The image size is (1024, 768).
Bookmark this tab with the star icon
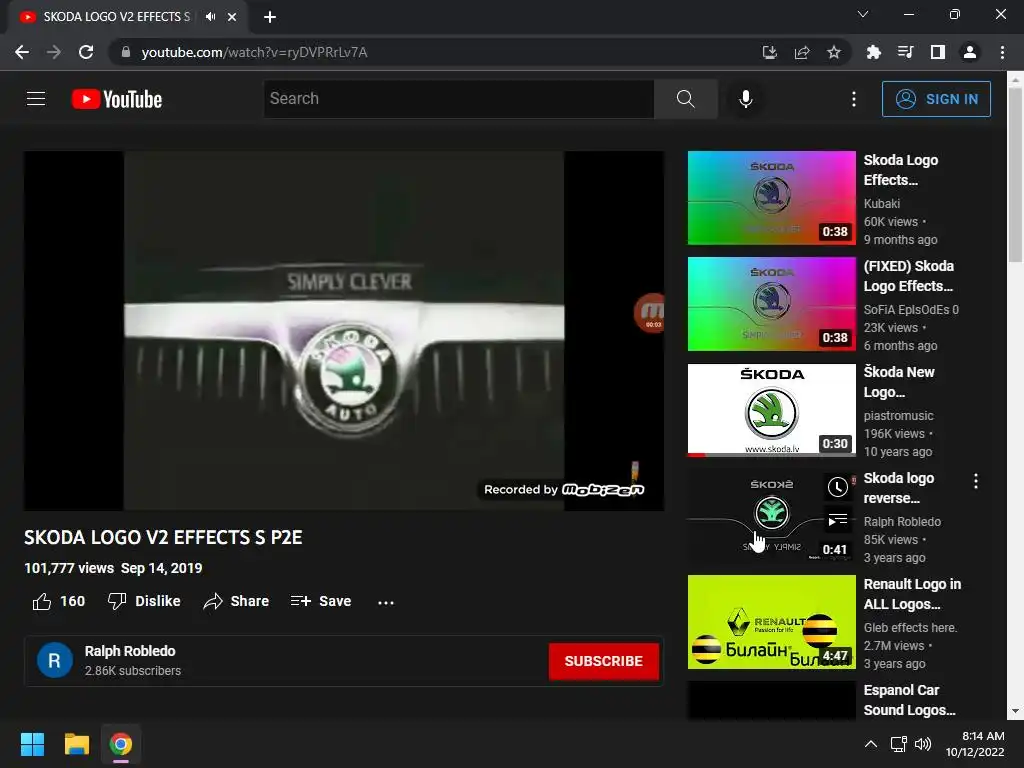pyautogui.click(x=834, y=52)
